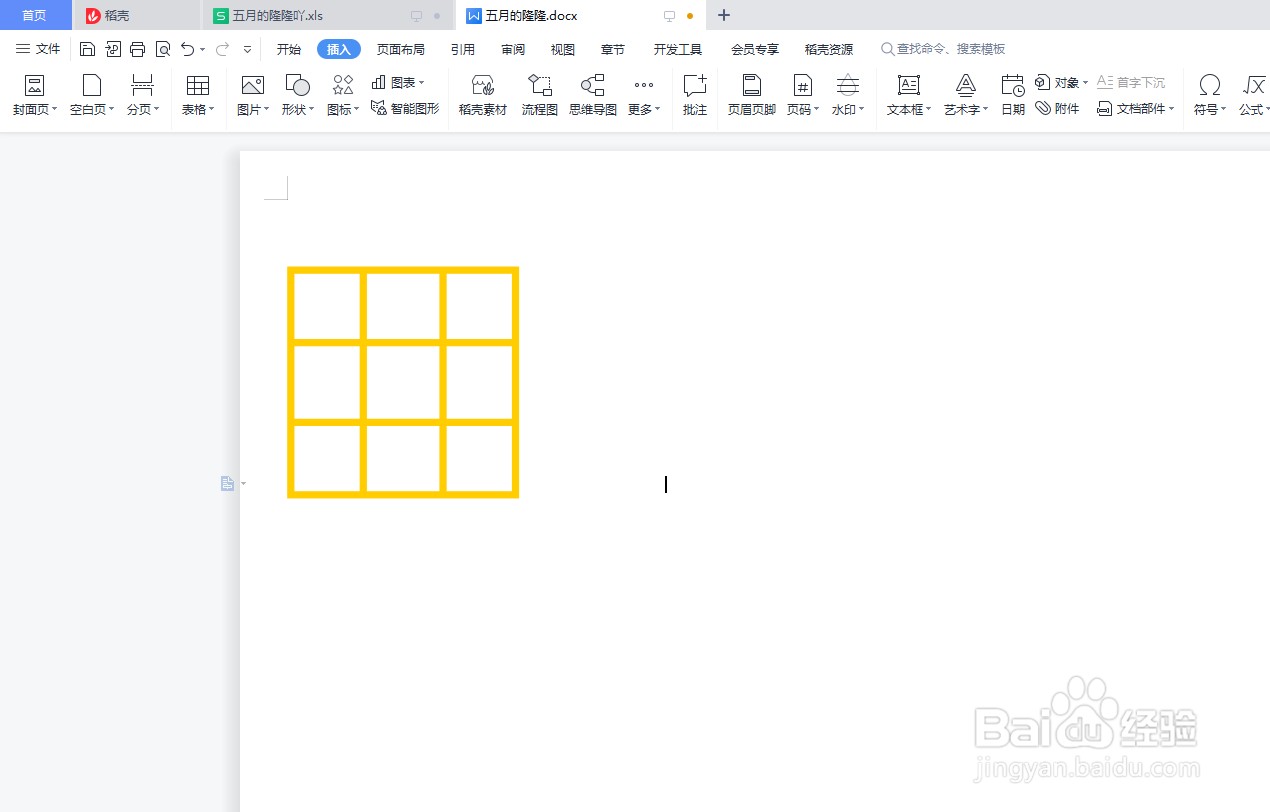Click the page break (分页) icon
The image size is (1270, 812).
click(x=143, y=85)
